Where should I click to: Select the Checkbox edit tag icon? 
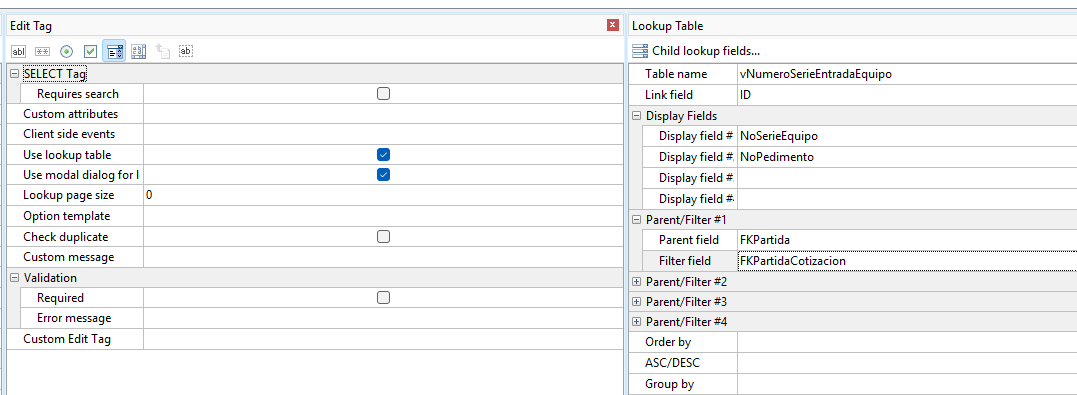(90, 52)
